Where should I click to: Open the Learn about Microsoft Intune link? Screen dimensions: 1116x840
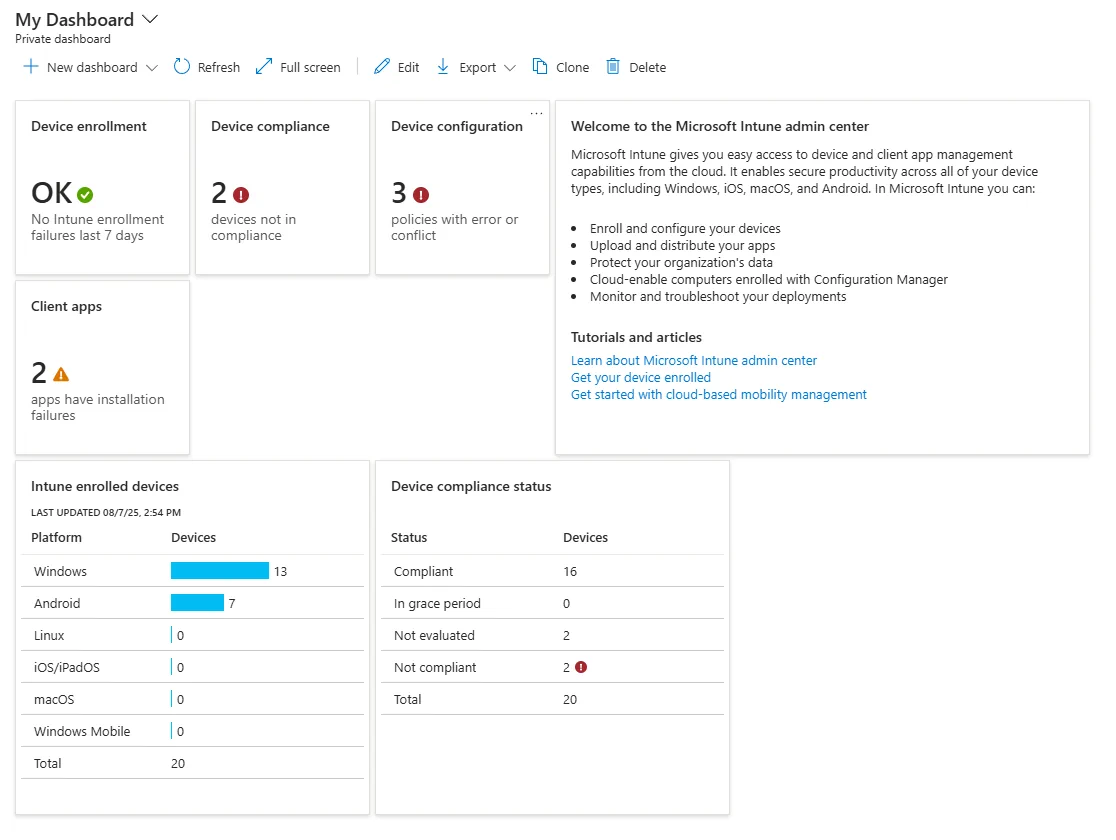694,360
